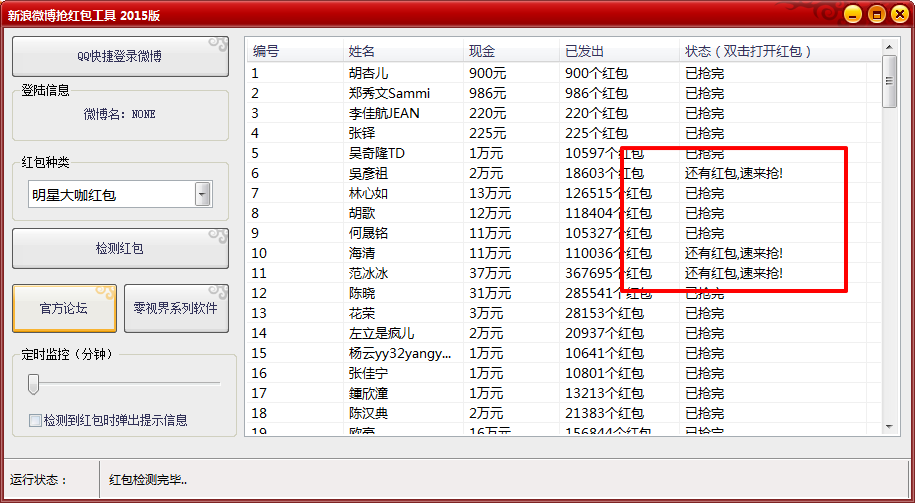Open 零视界系列软件 button
The height and width of the screenshot is (503, 915).
tap(176, 309)
